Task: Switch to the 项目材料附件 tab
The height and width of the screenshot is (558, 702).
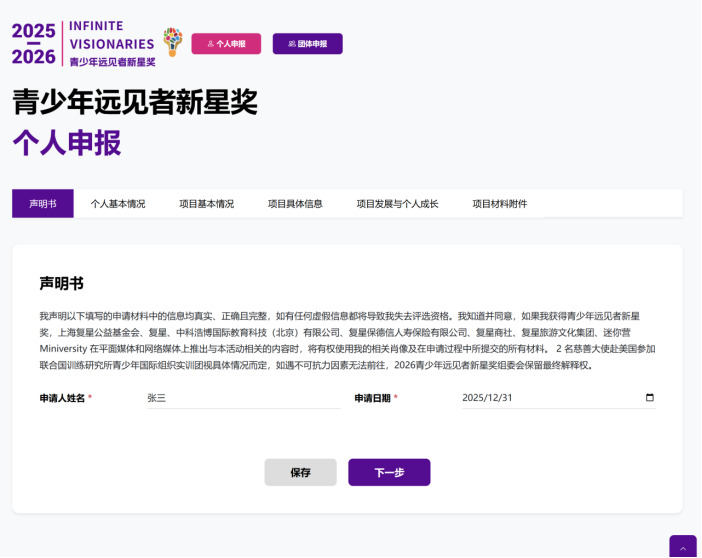Action: [x=500, y=204]
